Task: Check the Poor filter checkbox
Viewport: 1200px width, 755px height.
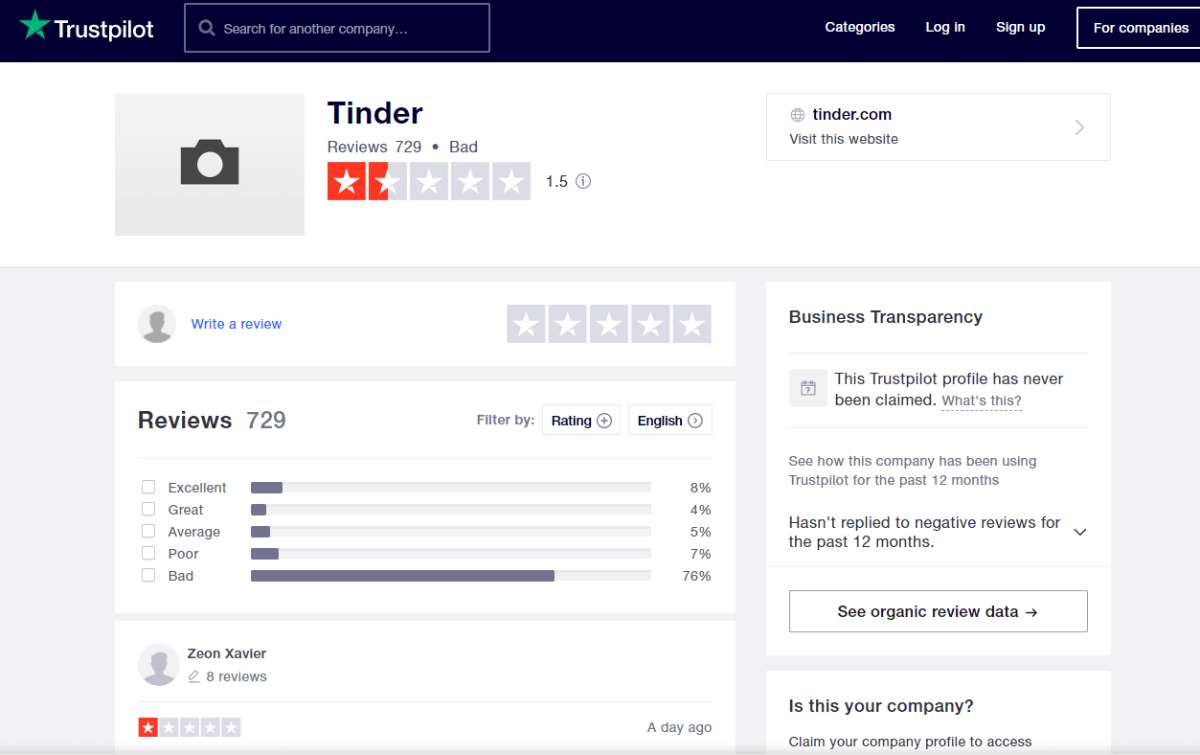Action: (148, 553)
